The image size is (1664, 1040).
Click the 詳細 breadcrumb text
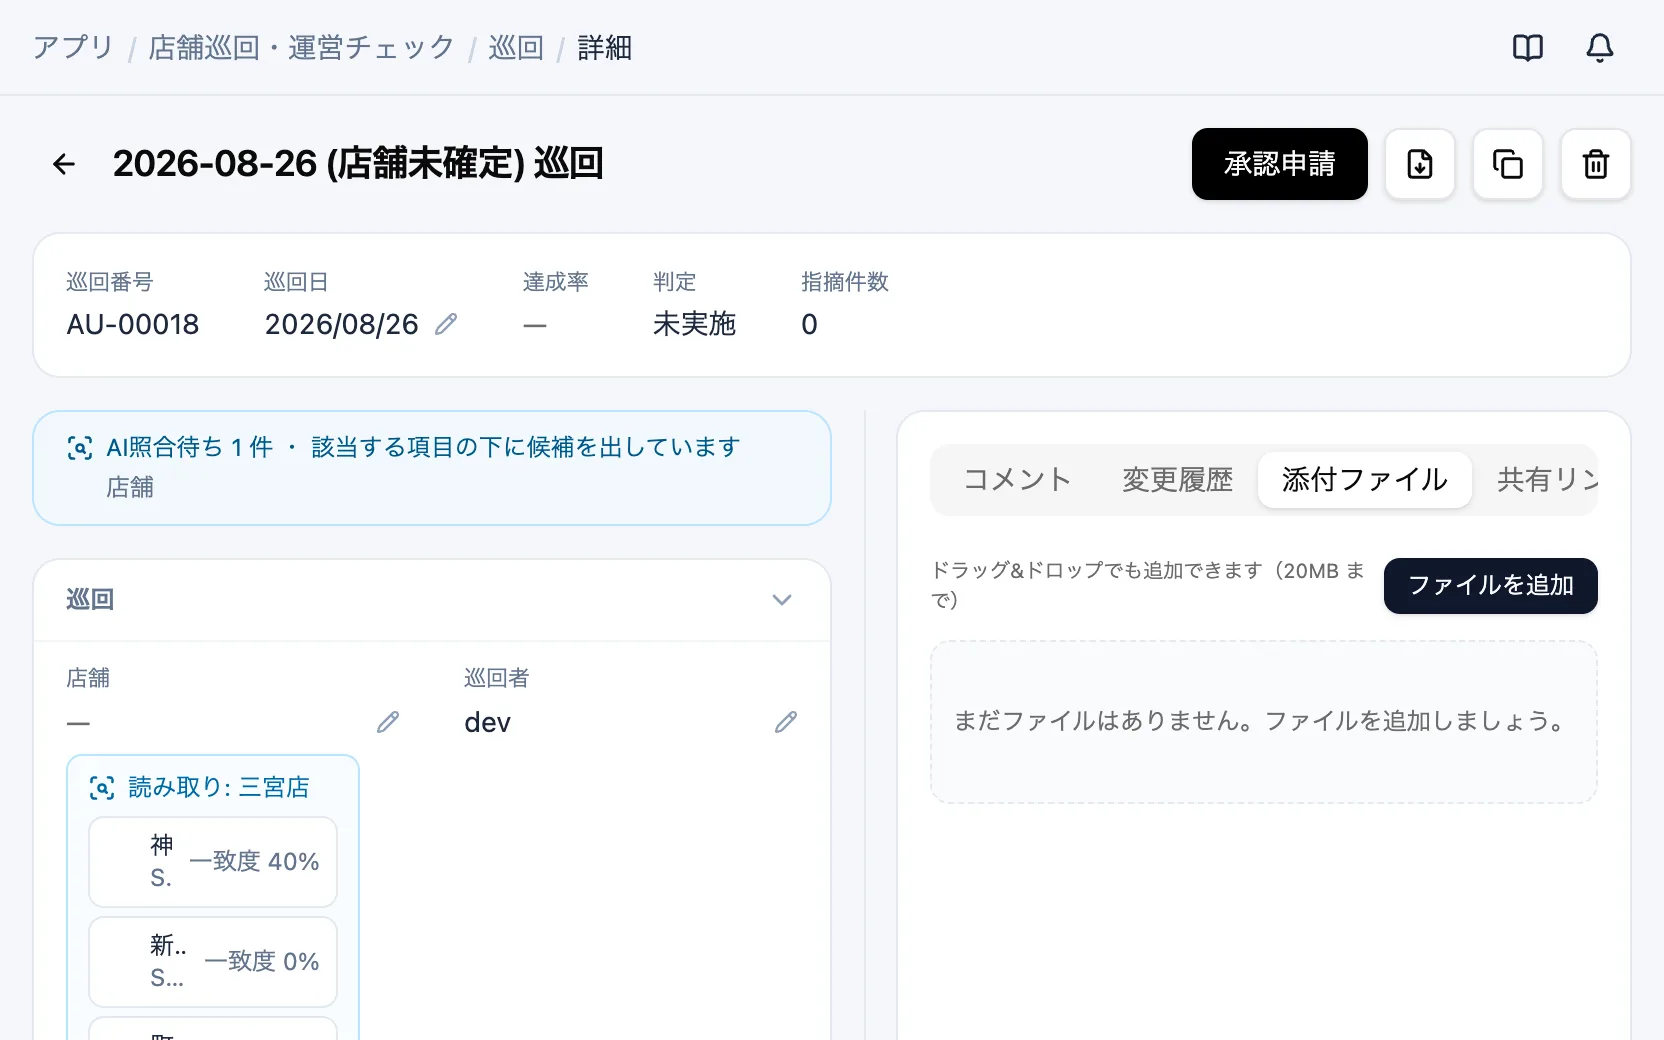tap(605, 48)
